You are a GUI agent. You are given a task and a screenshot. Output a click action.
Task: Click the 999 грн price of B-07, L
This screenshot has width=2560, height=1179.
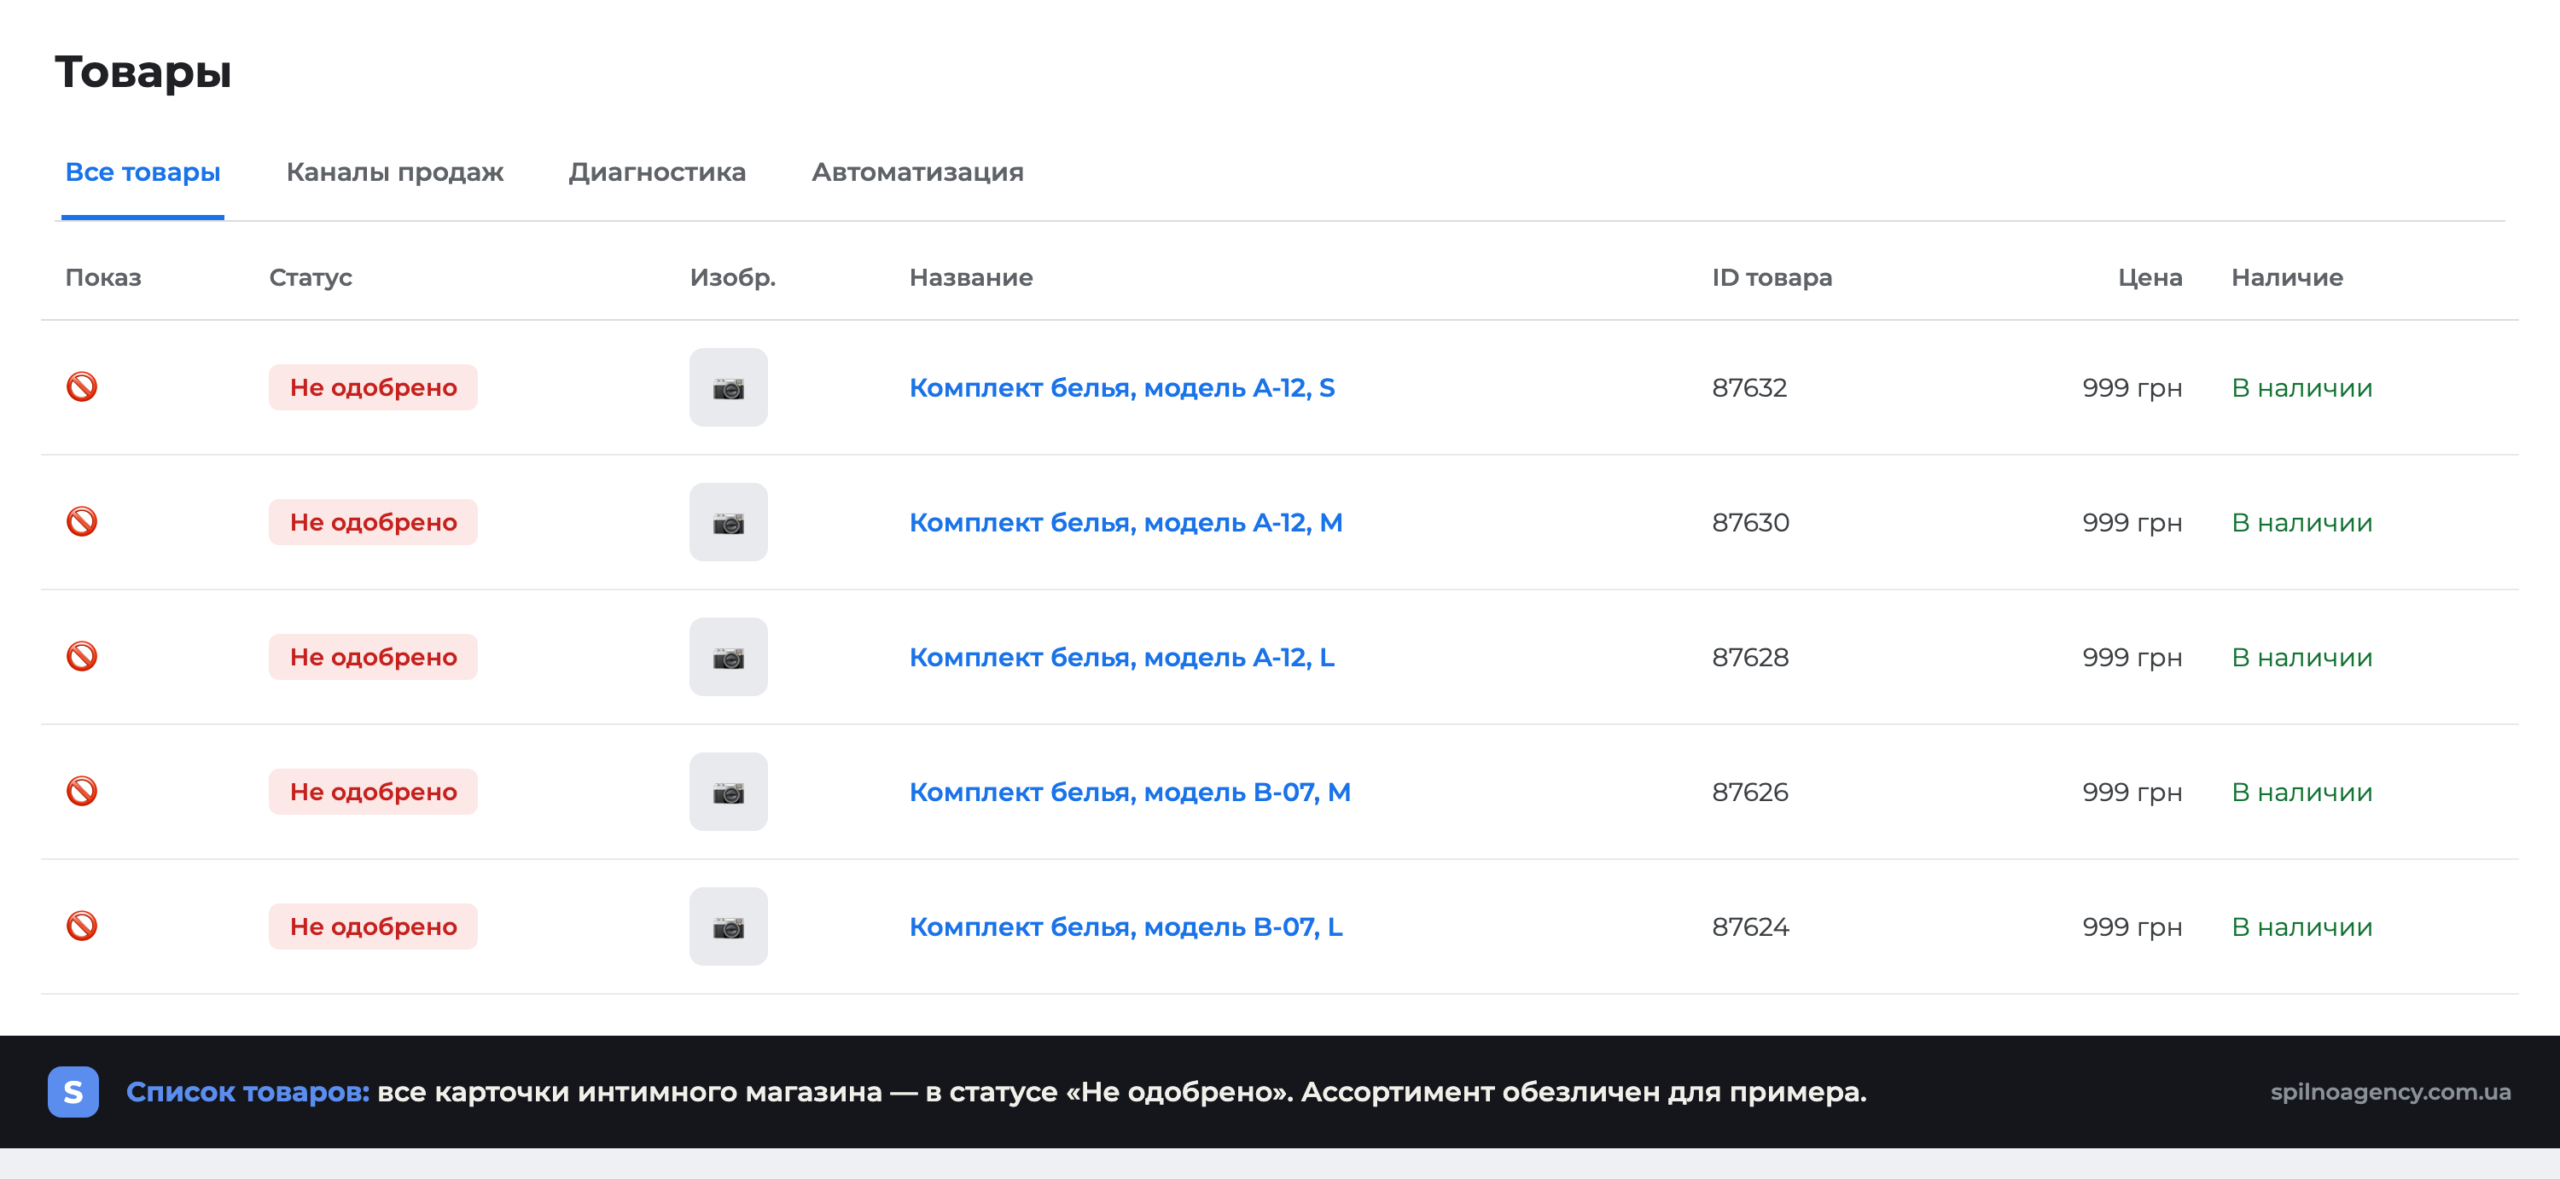pyautogui.click(x=2132, y=927)
